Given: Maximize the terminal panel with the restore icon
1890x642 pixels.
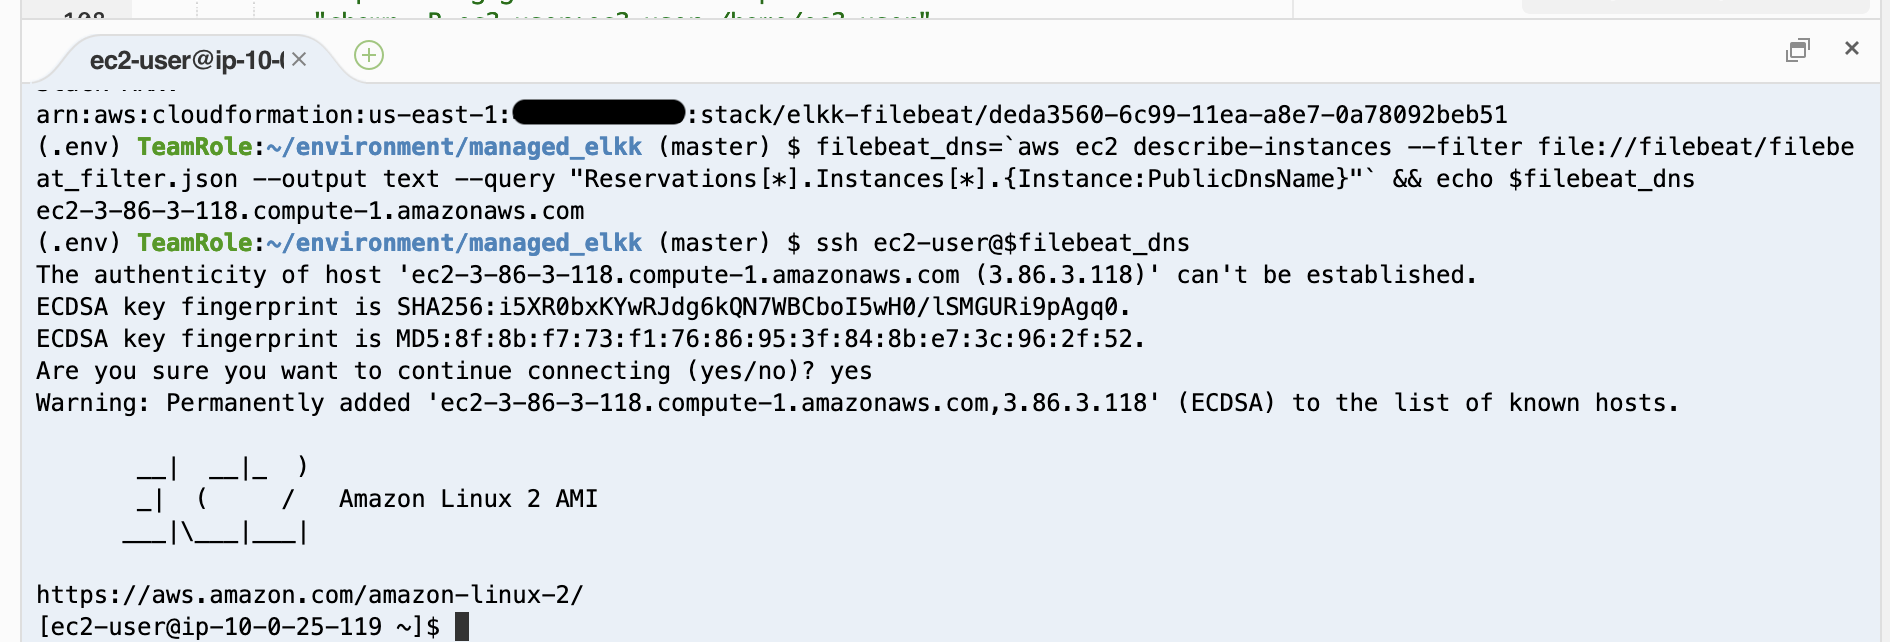Looking at the screenshot, I should 1797,49.
